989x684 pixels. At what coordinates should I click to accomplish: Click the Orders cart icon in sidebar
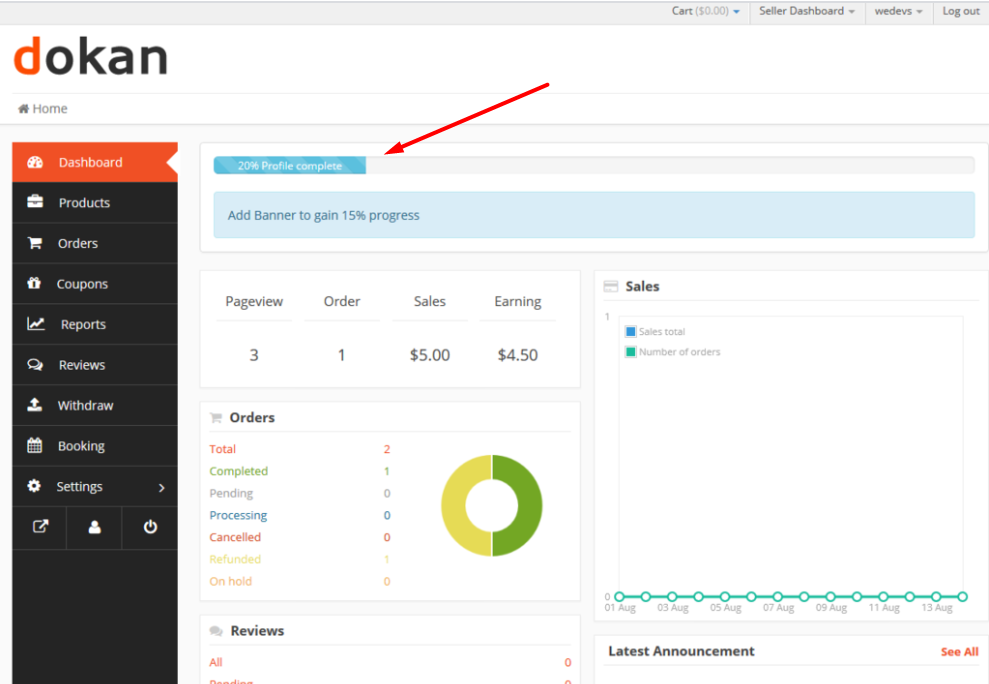[x=35, y=243]
